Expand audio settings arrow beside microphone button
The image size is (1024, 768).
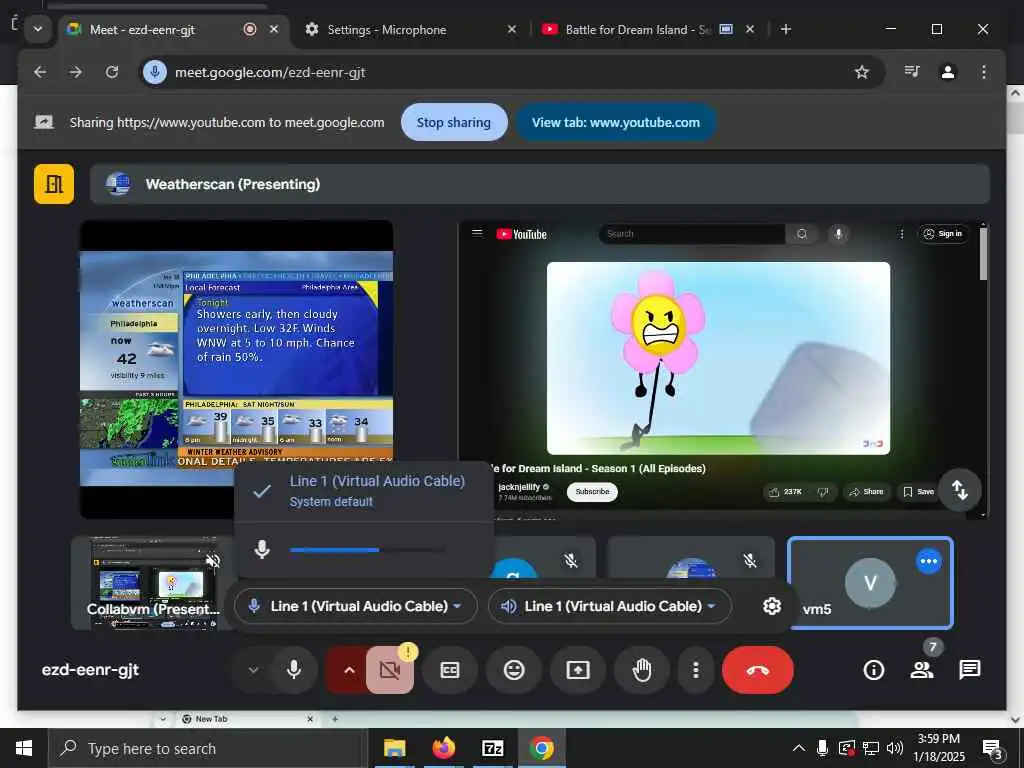(253, 670)
